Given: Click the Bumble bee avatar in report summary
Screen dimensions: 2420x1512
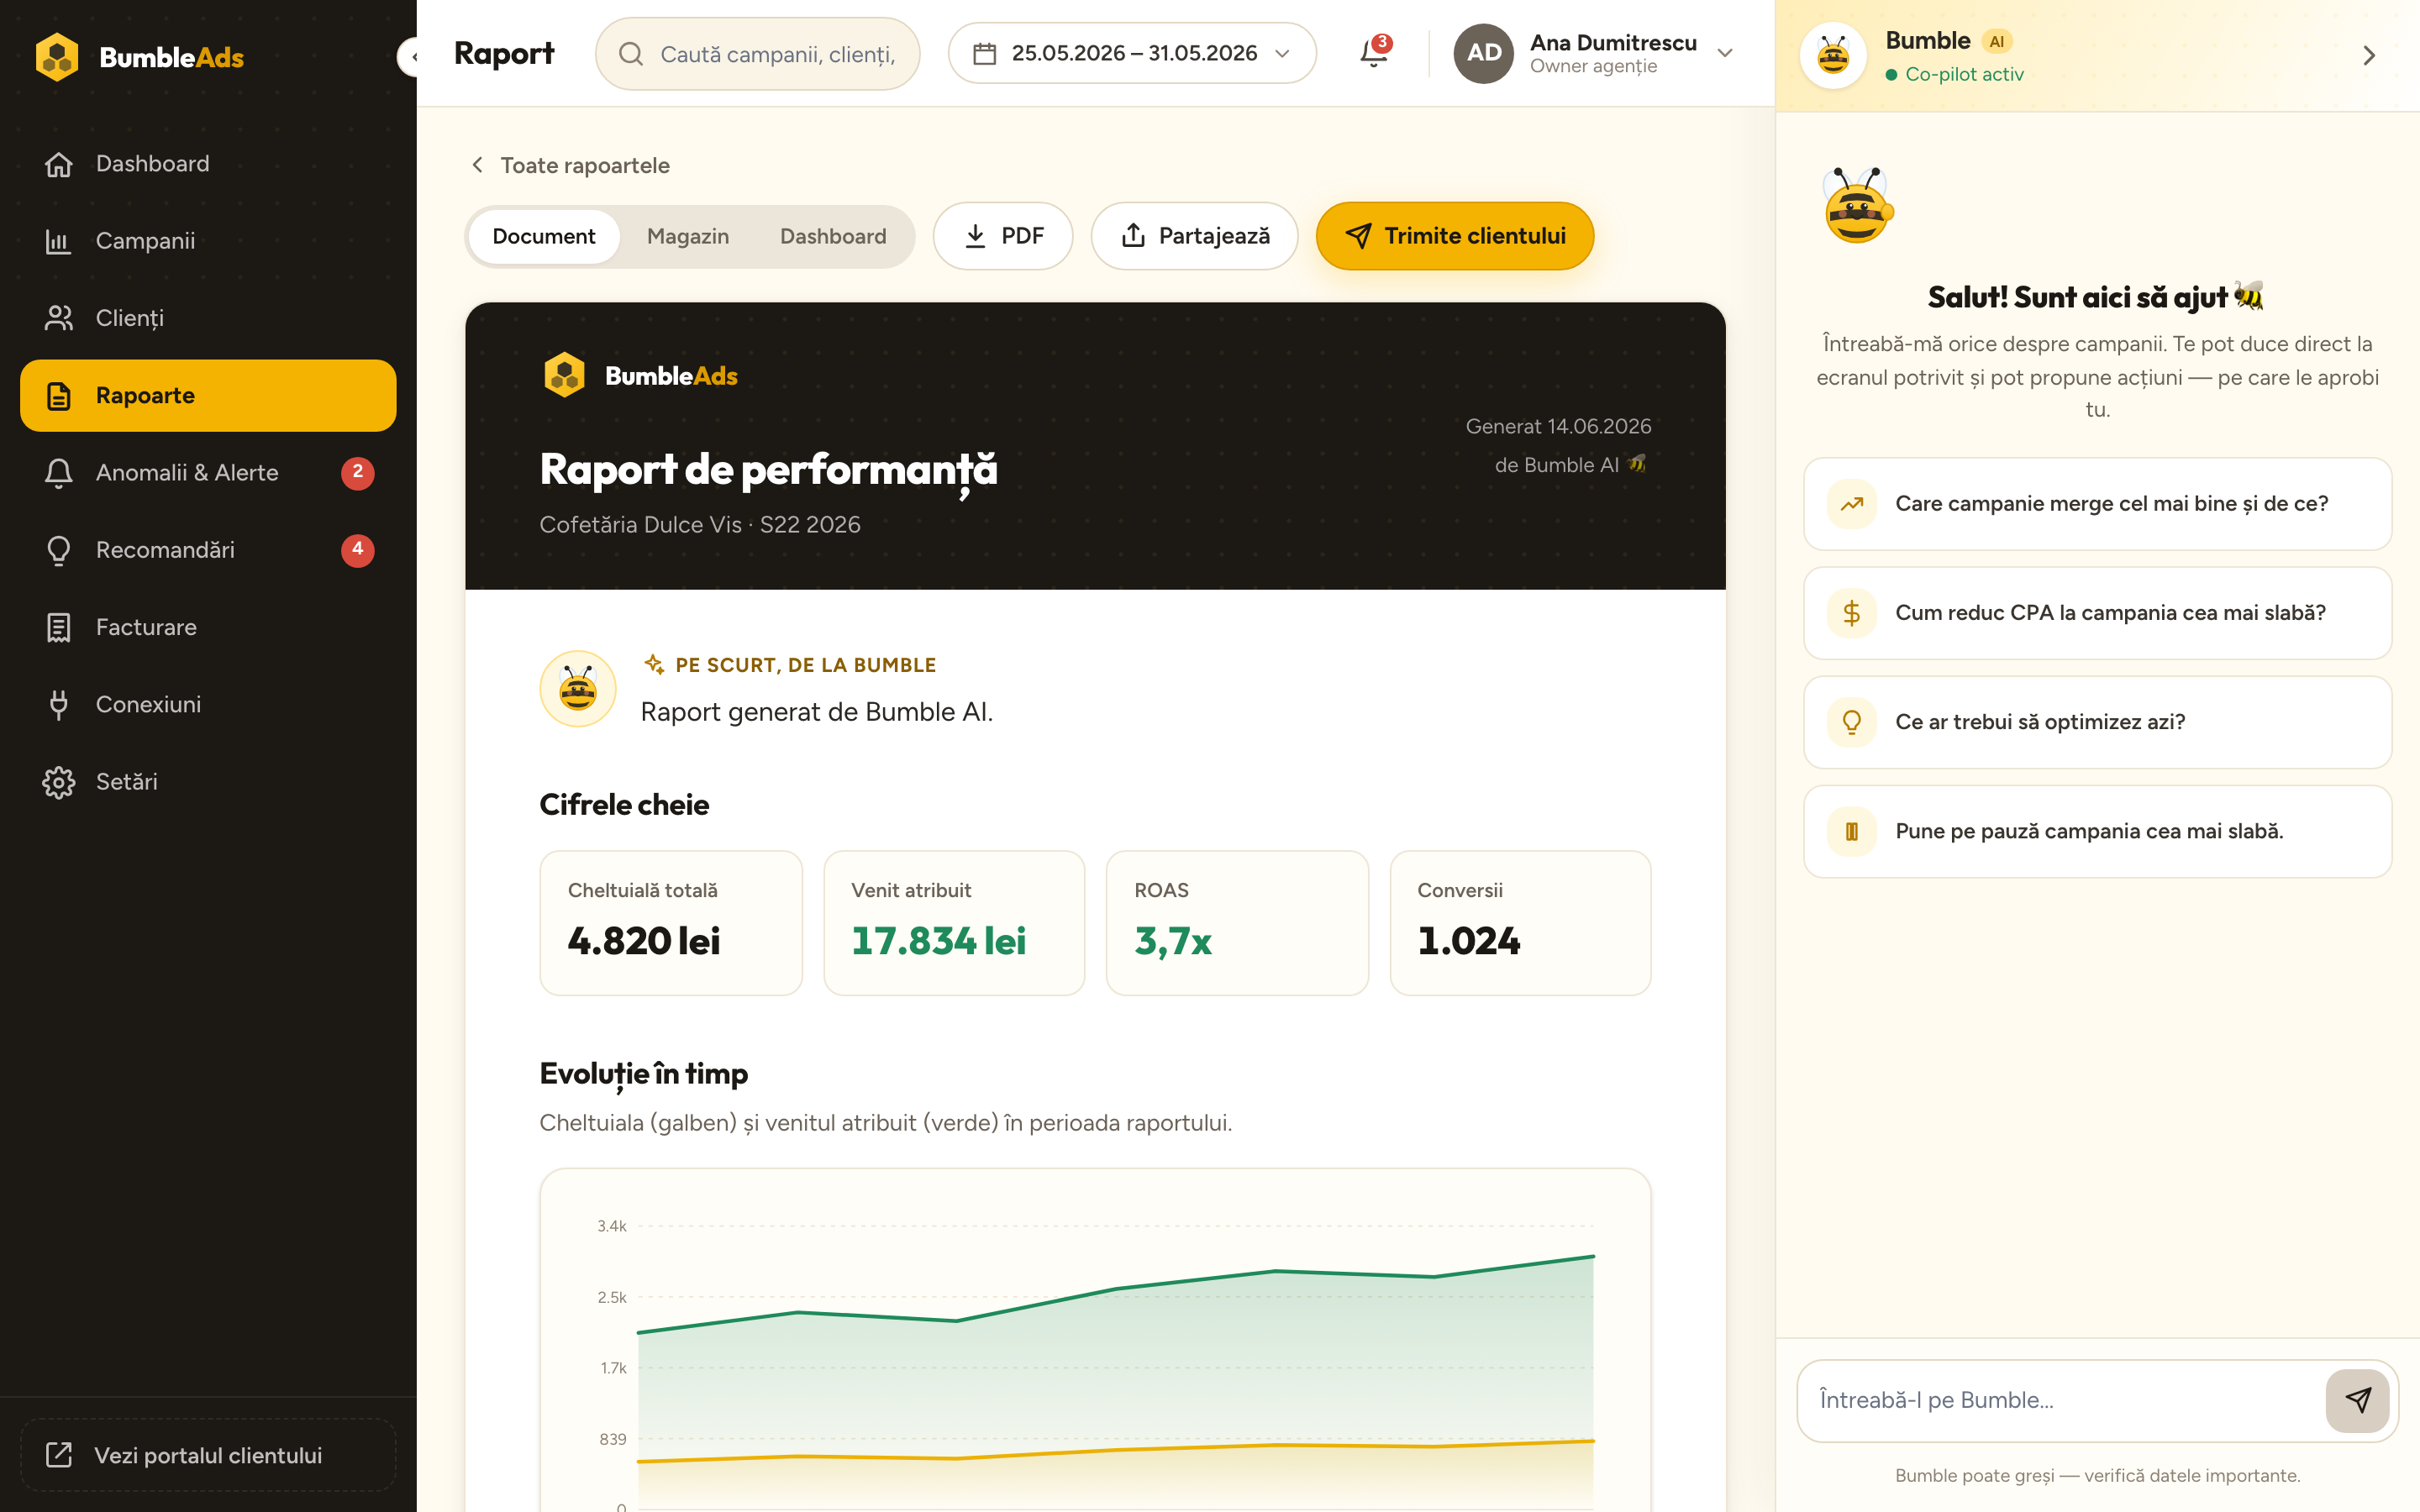Looking at the screenshot, I should click(578, 689).
